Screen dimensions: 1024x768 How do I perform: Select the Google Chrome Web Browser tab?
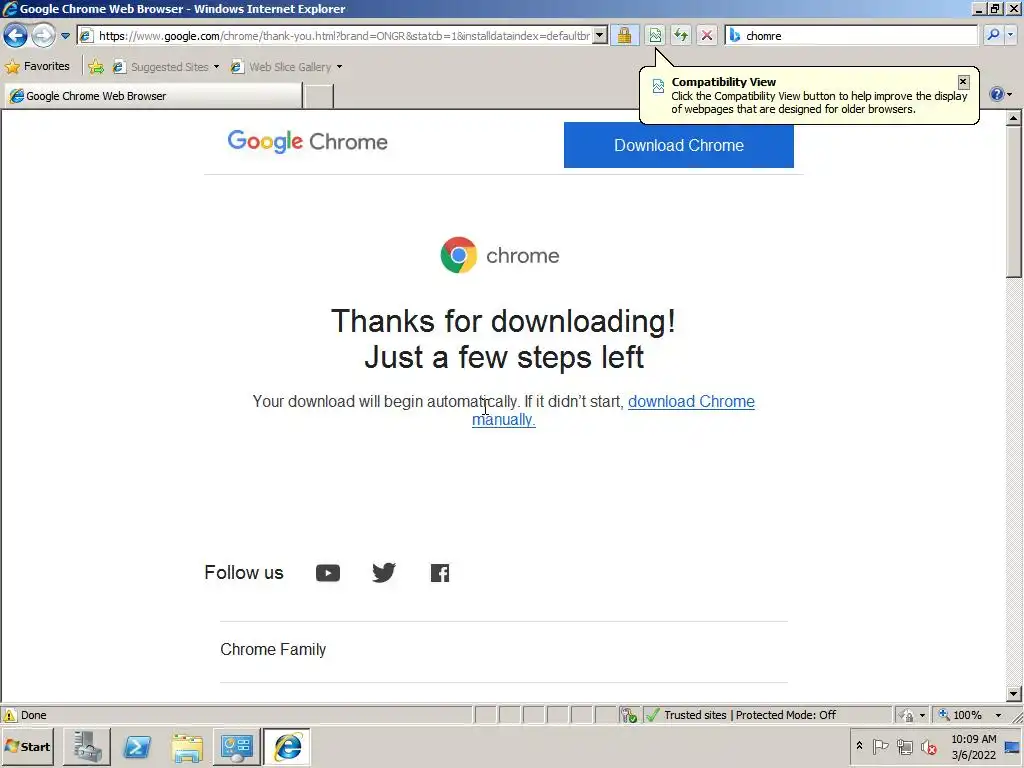click(x=153, y=96)
